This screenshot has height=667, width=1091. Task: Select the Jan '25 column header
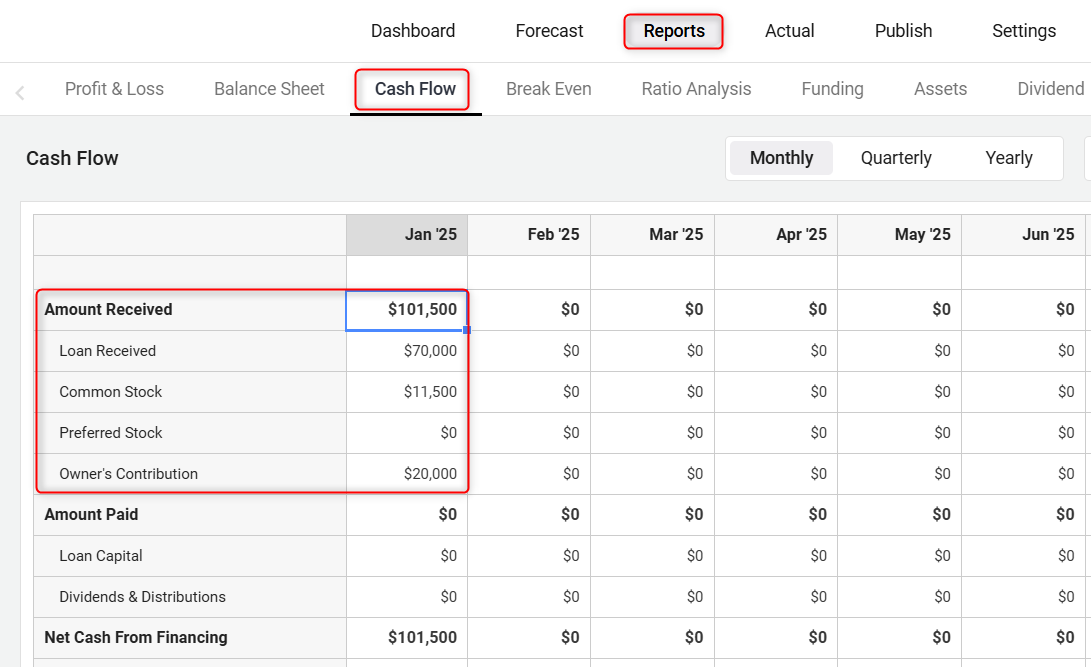pyautogui.click(x=407, y=235)
